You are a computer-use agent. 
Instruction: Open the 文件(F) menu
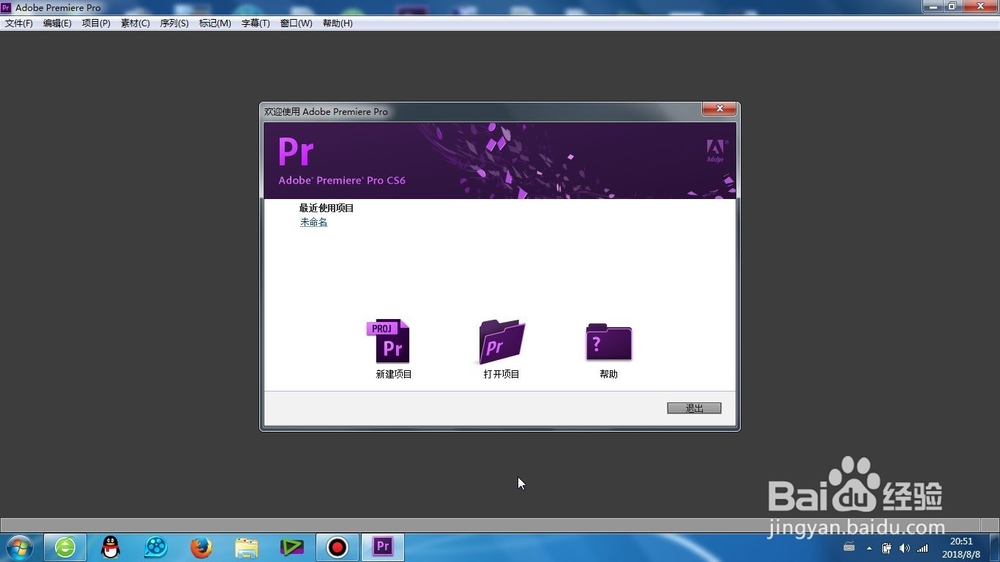click(x=18, y=23)
